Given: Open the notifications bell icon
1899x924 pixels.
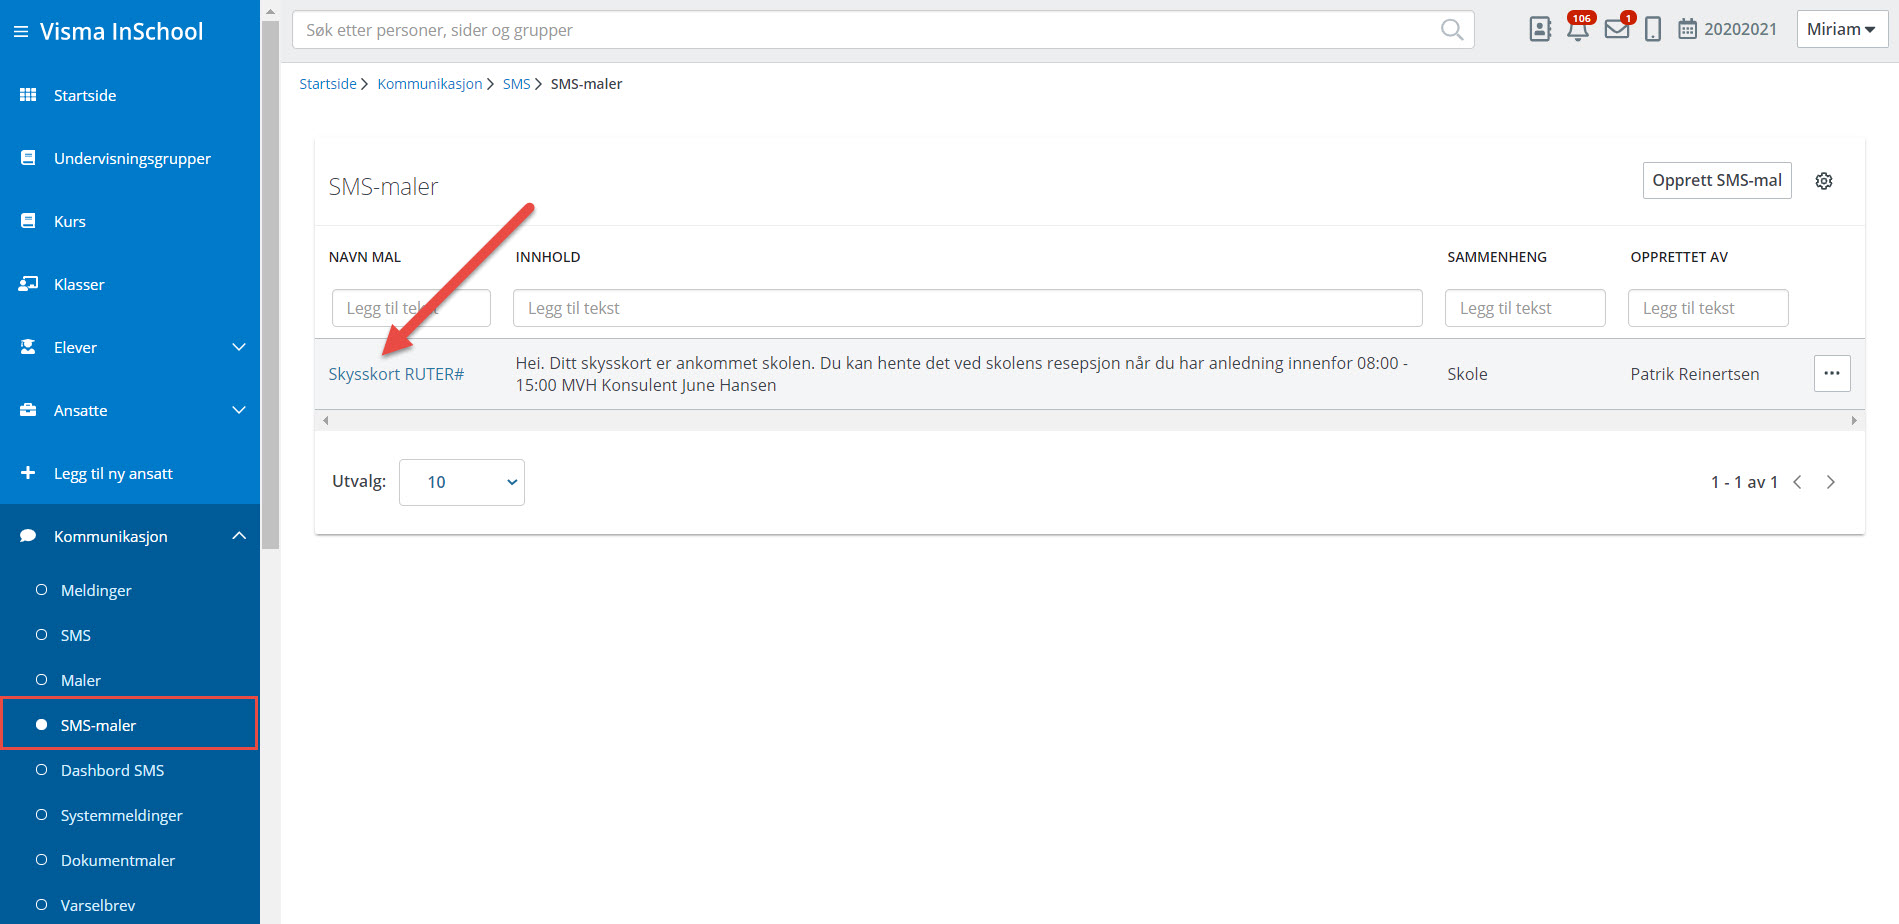Looking at the screenshot, I should tap(1577, 30).
